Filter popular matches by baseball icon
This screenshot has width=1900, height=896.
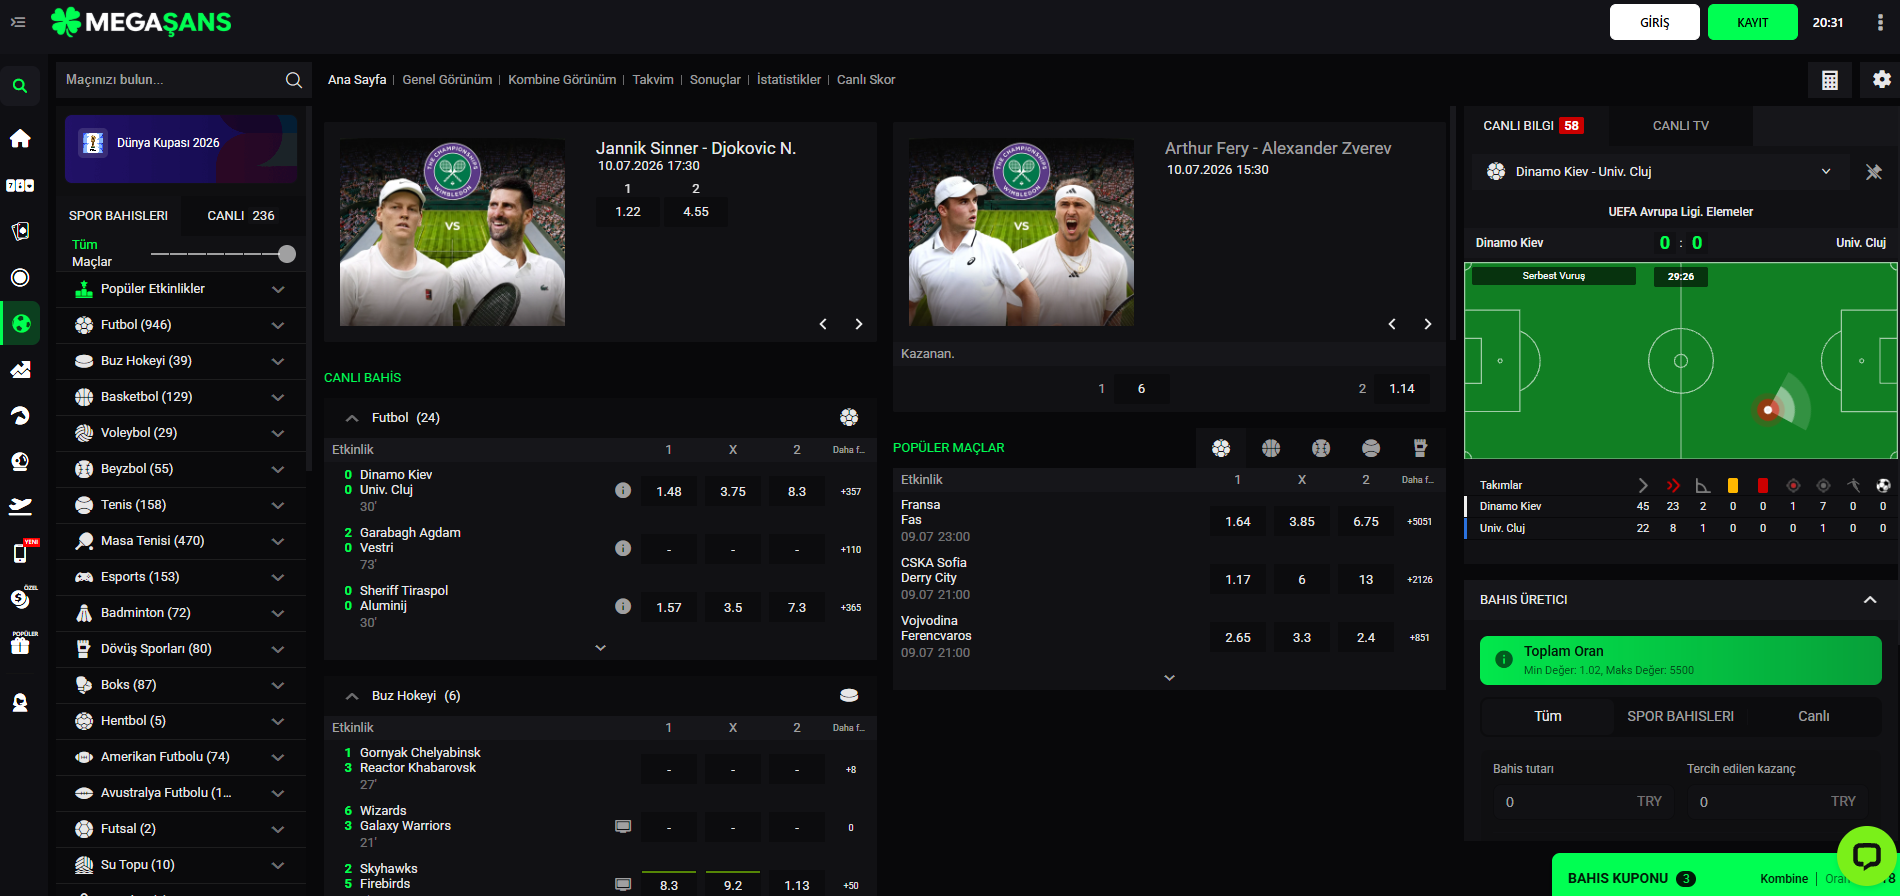tap(1321, 448)
